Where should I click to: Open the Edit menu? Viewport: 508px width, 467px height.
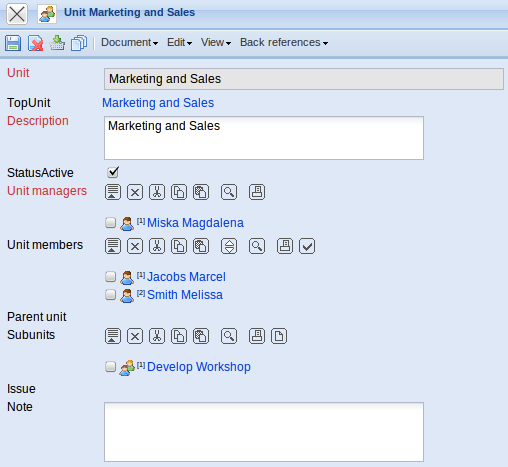click(x=179, y=42)
